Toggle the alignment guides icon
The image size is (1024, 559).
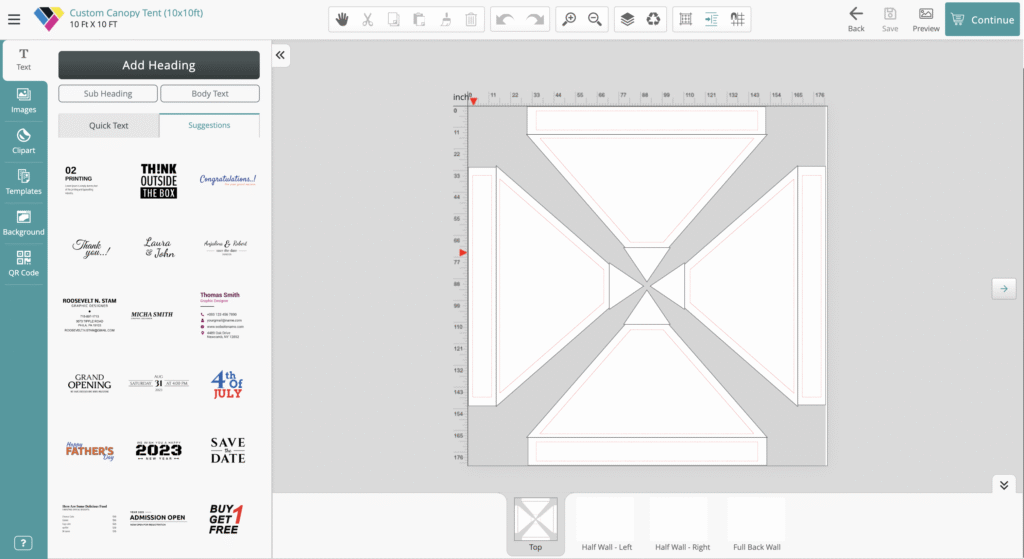pyautogui.click(x=711, y=19)
